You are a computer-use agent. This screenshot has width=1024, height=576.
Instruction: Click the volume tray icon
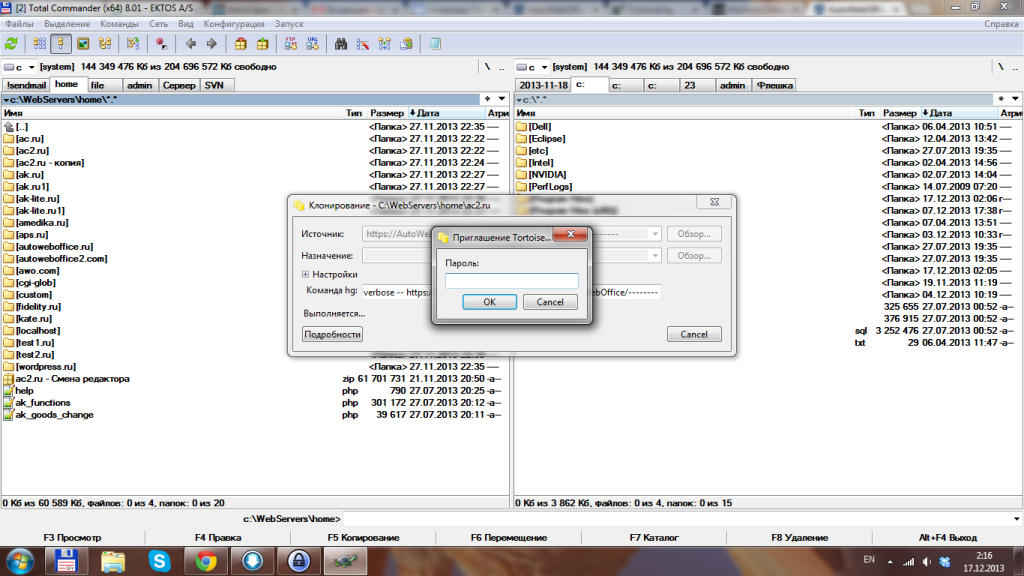coord(927,561)
